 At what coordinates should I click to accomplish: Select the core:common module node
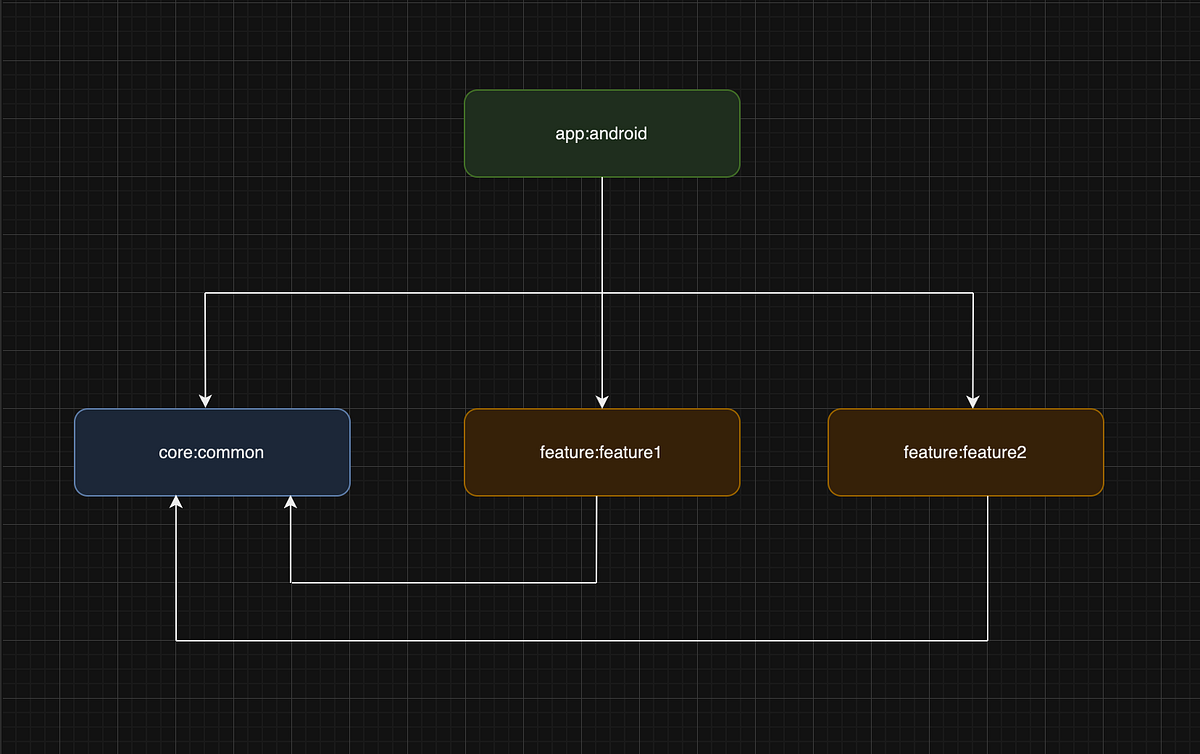[x=211, y=452]
